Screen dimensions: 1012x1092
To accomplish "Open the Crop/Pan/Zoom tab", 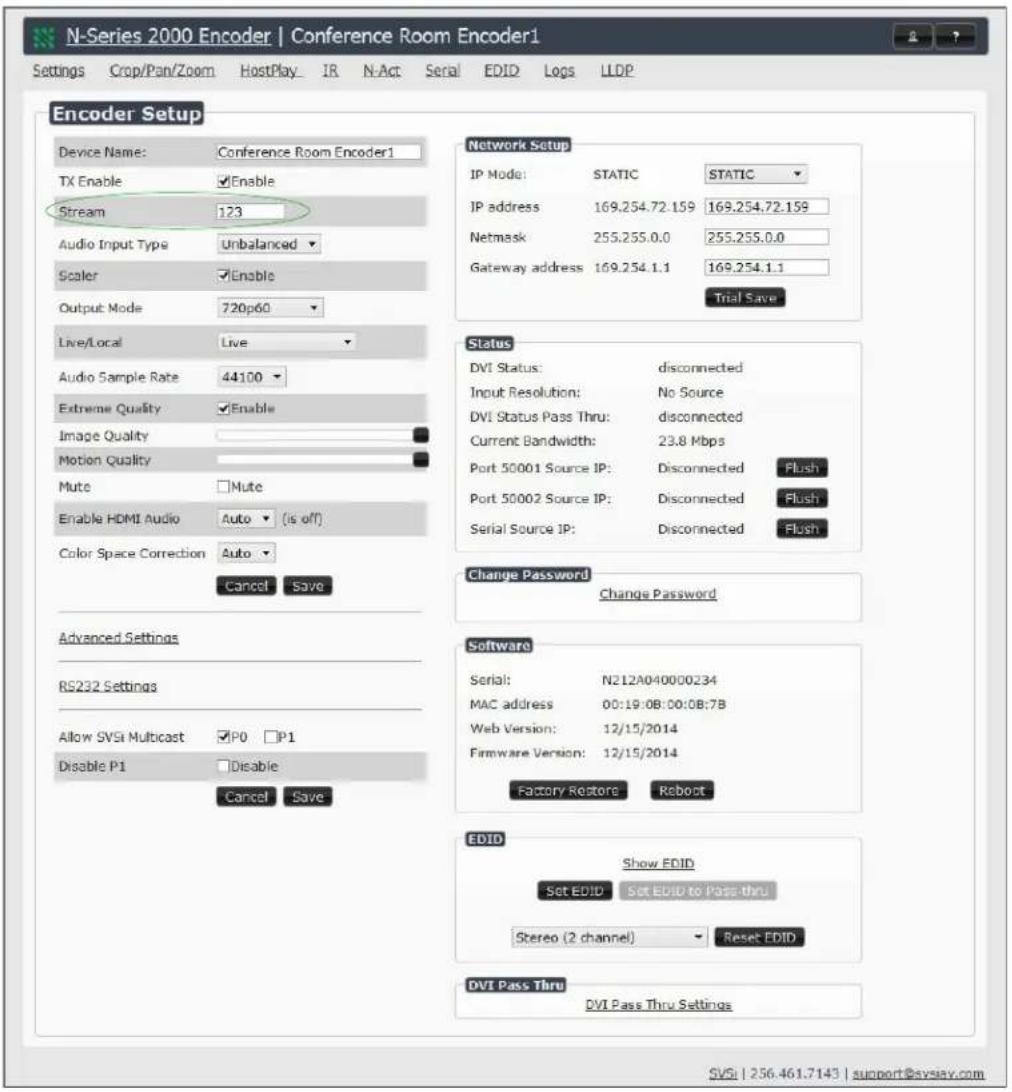I will 162,71.
